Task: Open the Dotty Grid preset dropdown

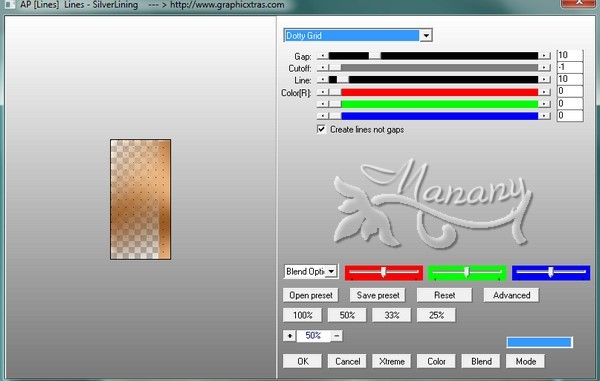Action: (x=426, y=36)
